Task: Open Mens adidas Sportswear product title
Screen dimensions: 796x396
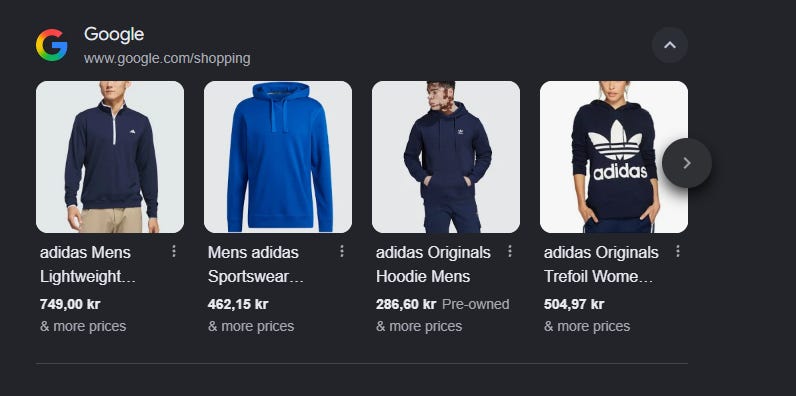Action: [x=255, y=265]
